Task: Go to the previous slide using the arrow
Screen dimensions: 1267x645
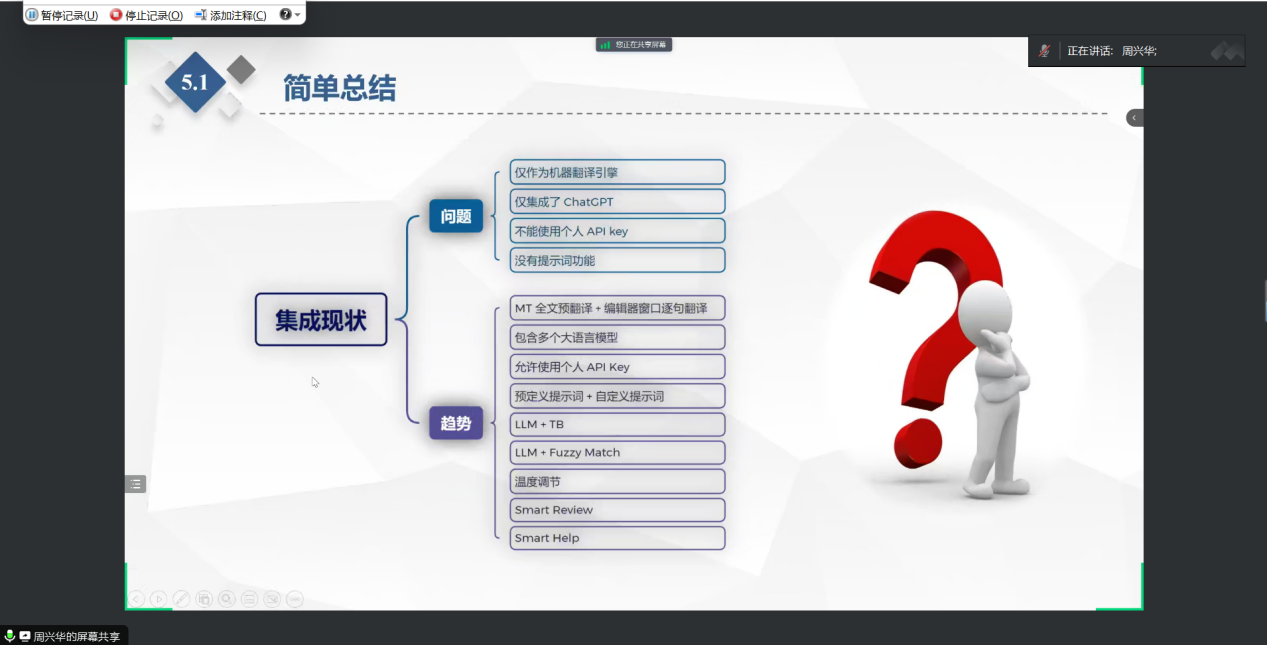Action: click(136, 599)
